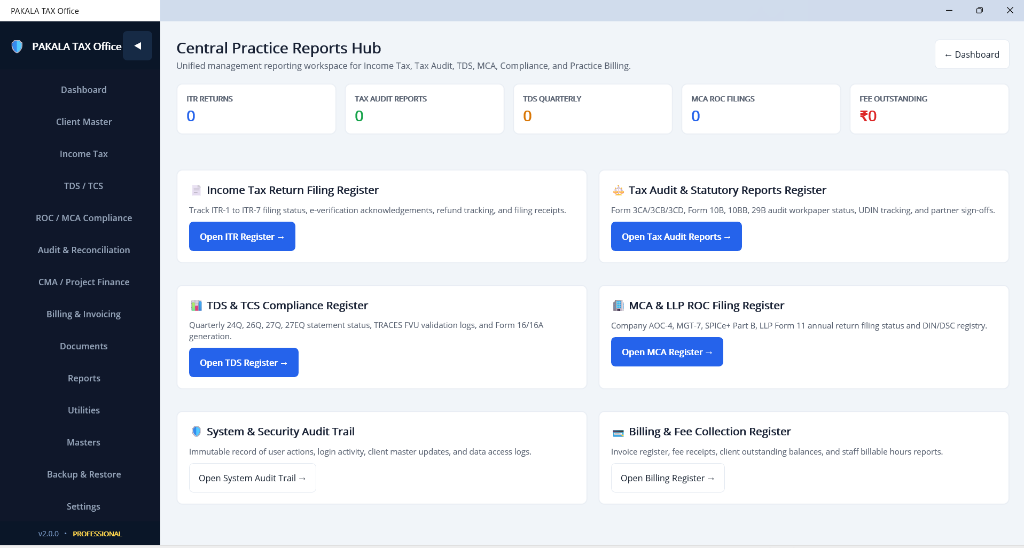1024x548 pixels.
Task: Click the TDS QUARTERLY stat card
Action: point(593,109)
